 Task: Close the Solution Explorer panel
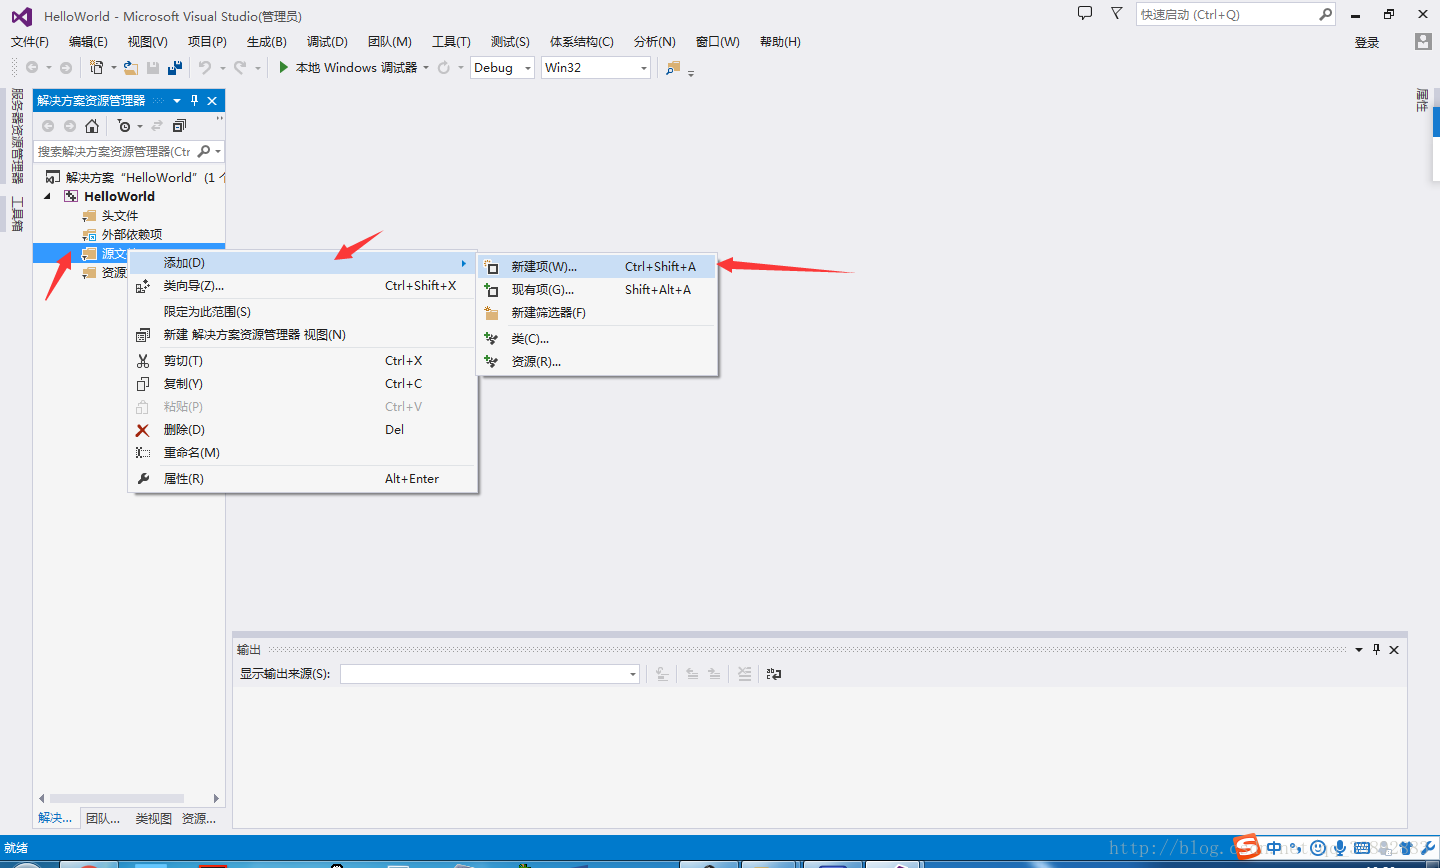click(212, 100)
